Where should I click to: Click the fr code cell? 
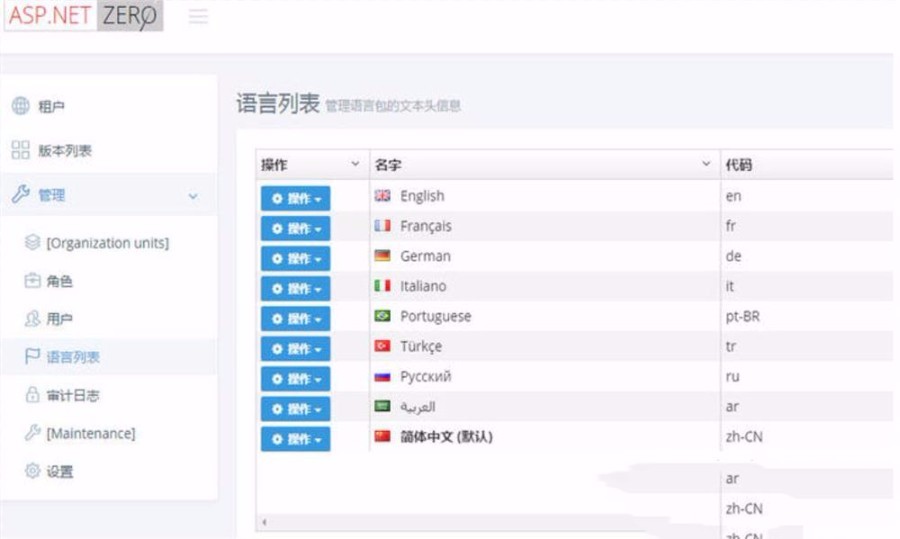pyautogui.click(x=730, y=226)
